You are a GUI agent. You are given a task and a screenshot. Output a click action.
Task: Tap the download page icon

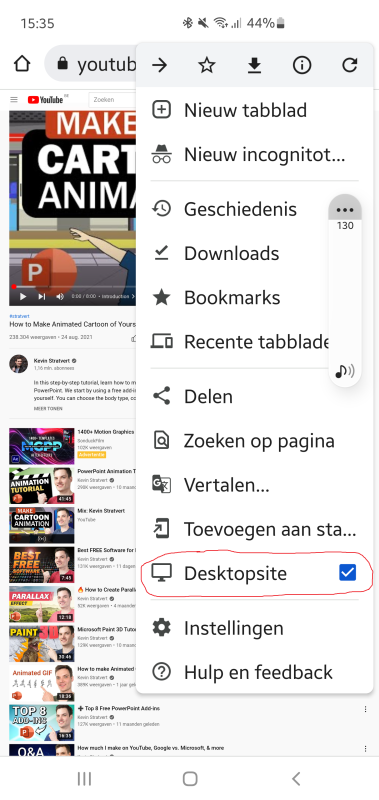click(x=254, y=65)
